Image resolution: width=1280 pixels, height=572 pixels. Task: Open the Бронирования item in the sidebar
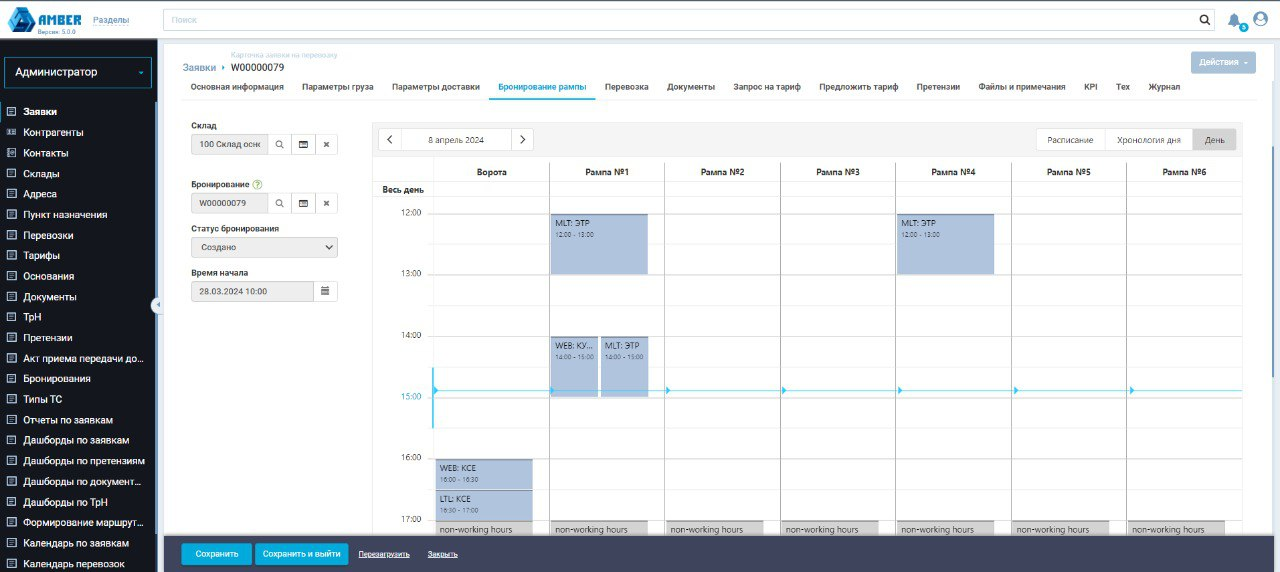(x=57, y=379)
